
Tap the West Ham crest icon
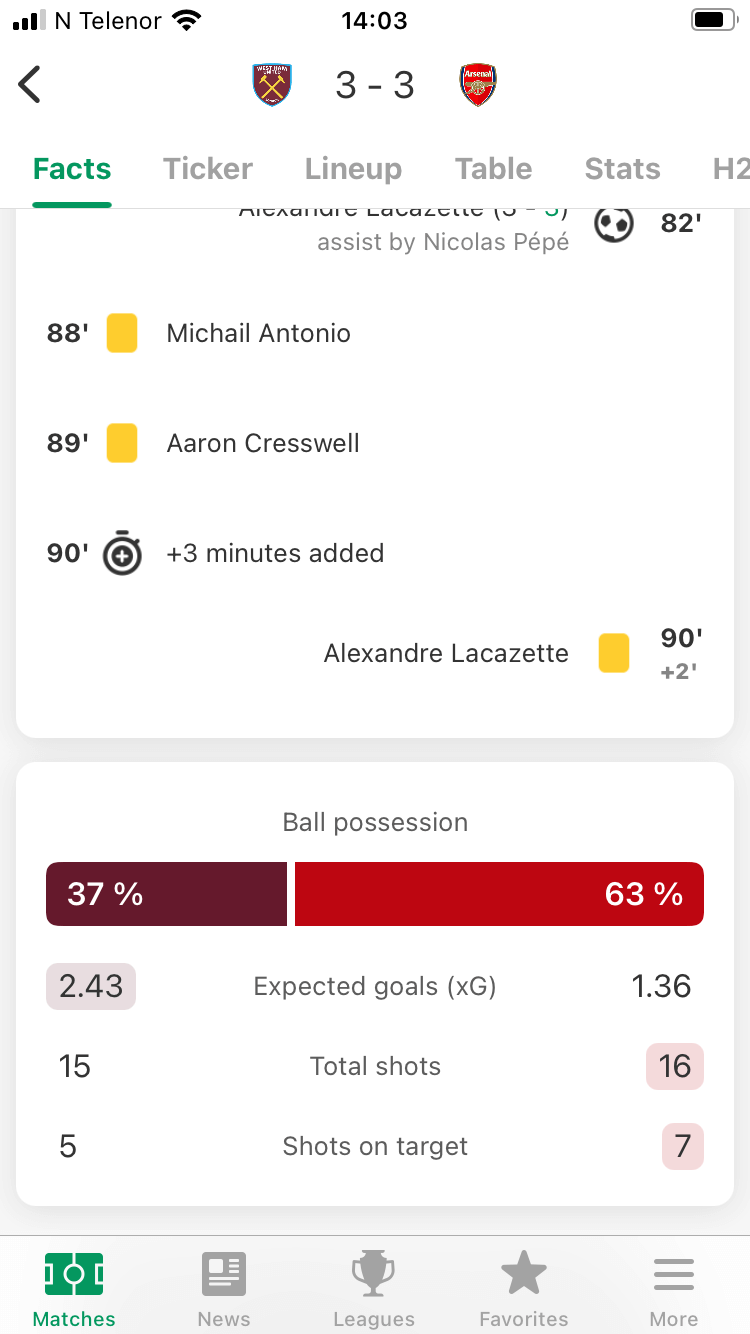[x=272, y=84]
